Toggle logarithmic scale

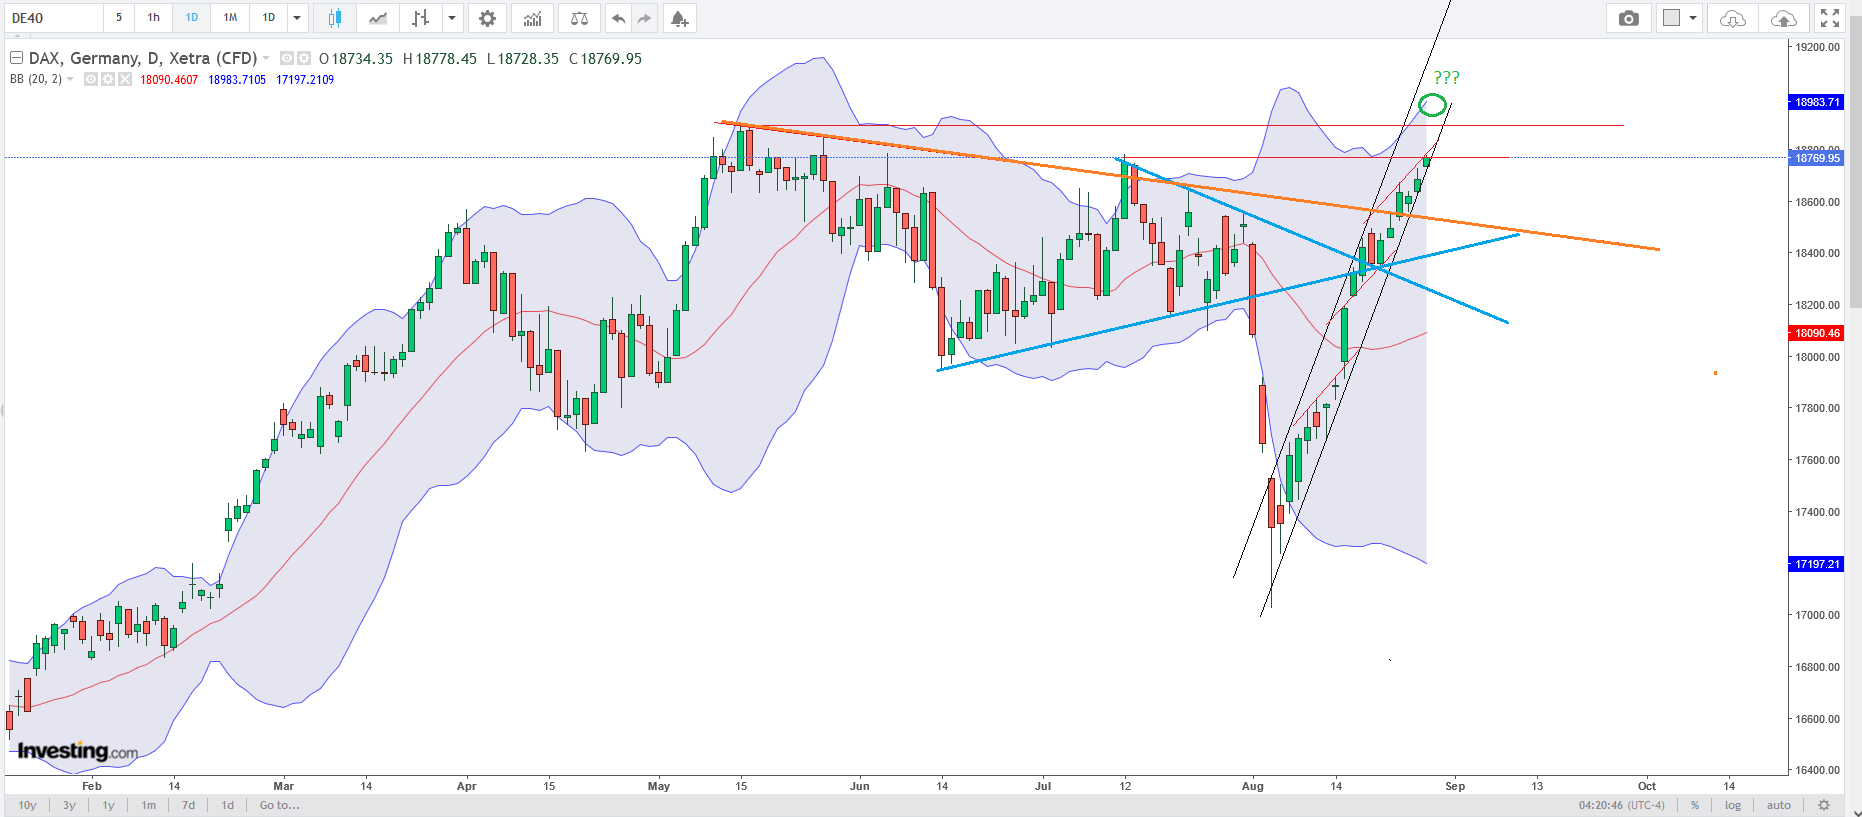(x=1733, y=805)
